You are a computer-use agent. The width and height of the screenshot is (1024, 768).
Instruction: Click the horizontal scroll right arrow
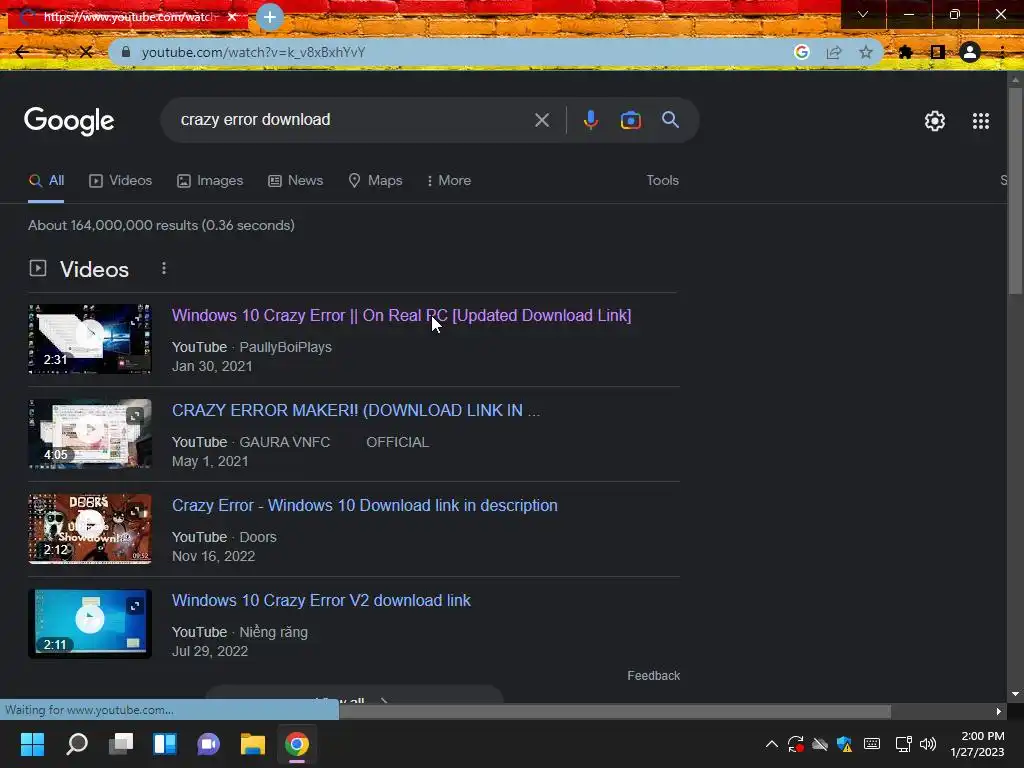click(999, 711)
